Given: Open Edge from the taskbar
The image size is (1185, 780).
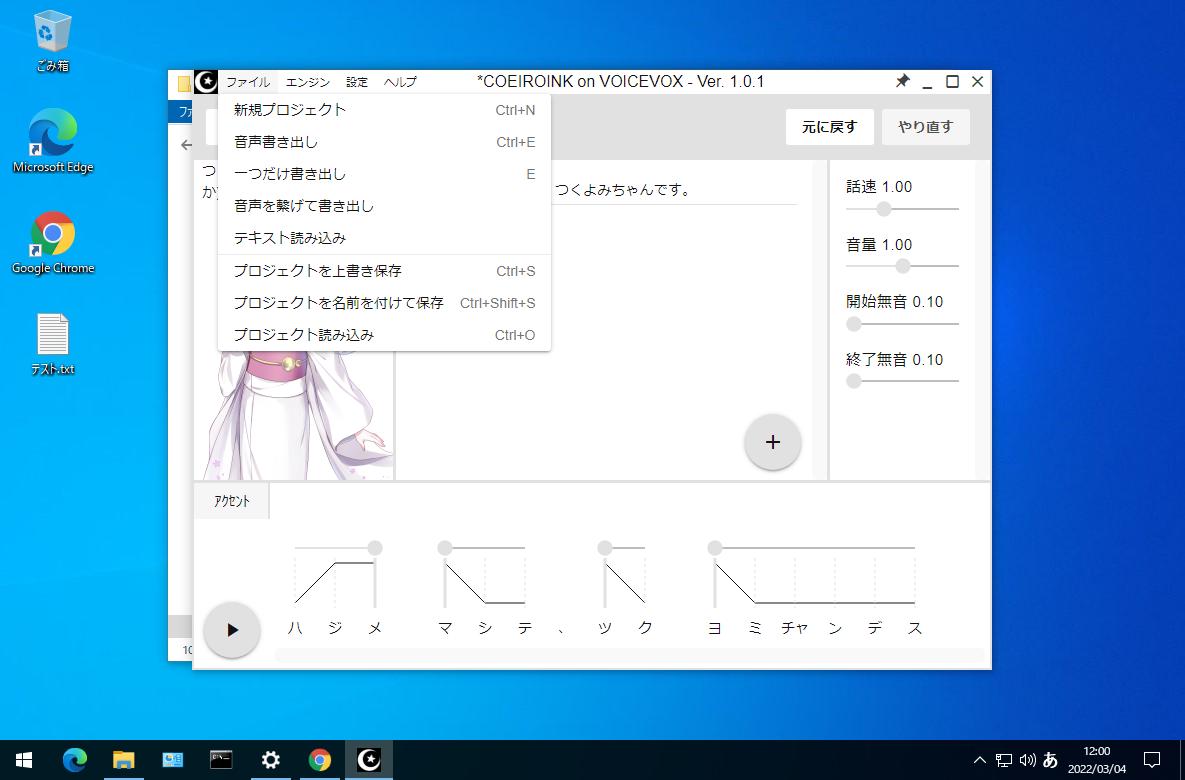Looking at the screenshot, I should (74, 760).
